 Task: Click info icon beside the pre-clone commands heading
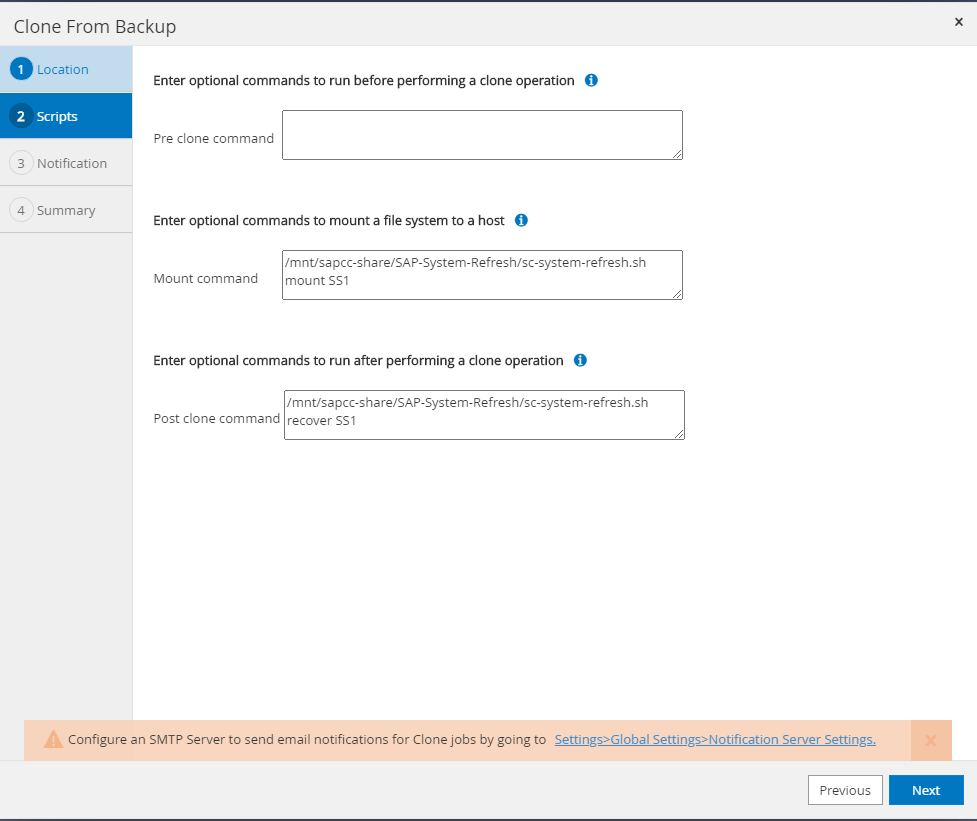[x=591, y=80]
